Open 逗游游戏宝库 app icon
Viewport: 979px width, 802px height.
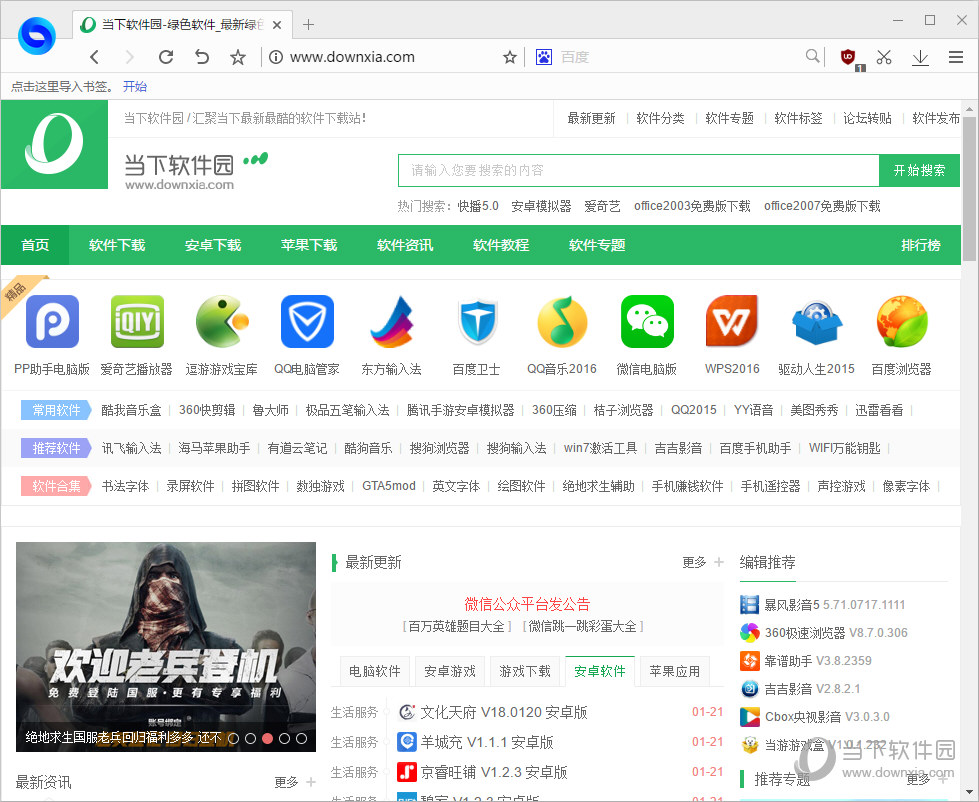click(x=222, y=321)
